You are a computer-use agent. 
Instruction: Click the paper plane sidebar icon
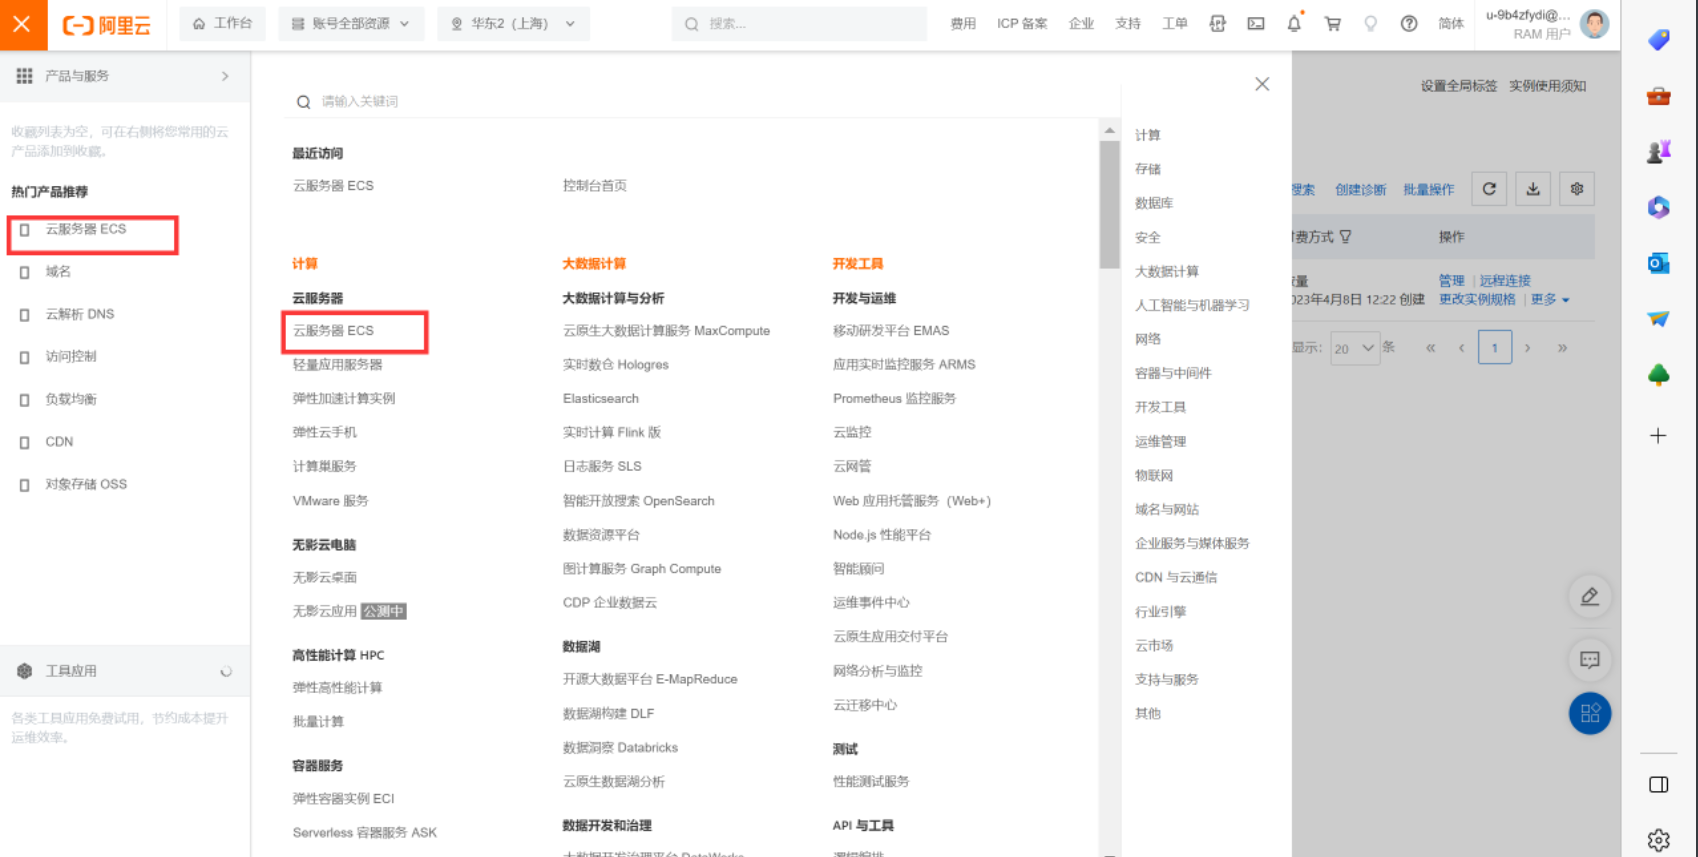pos(1658,319)
